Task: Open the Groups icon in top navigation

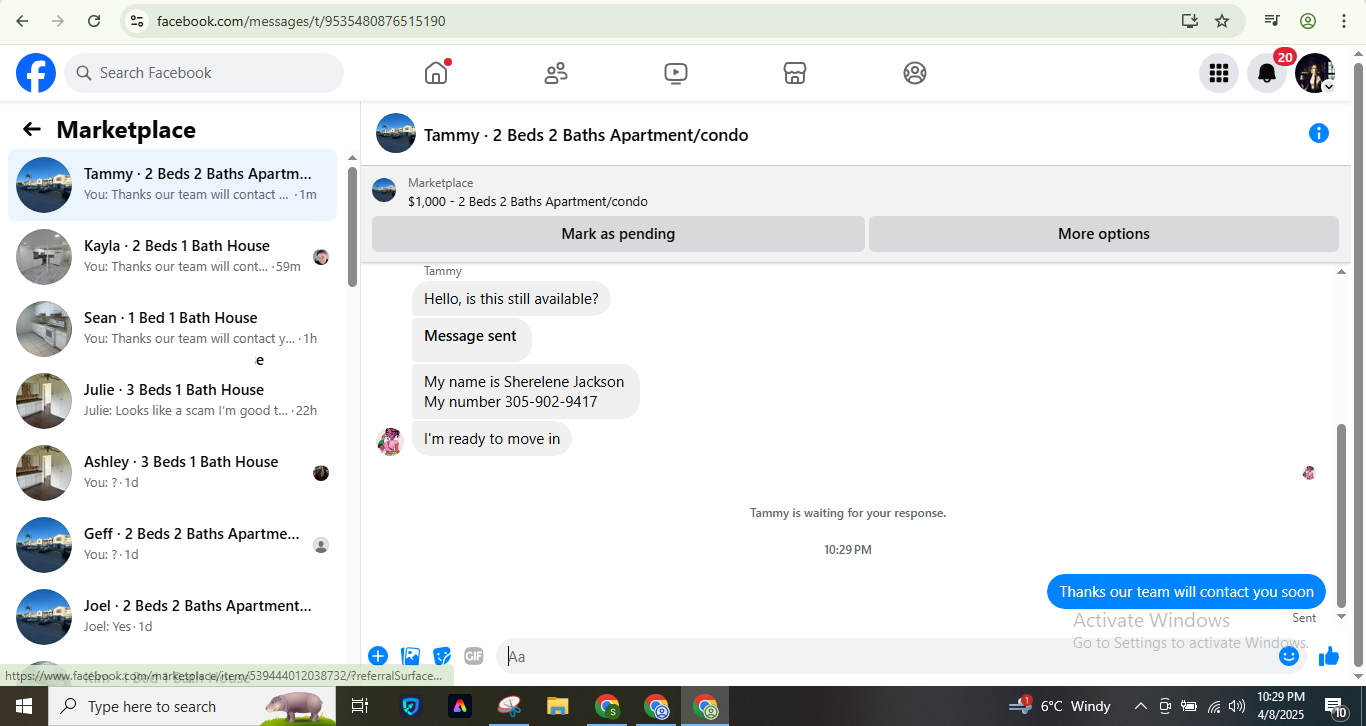Action: [915, 73]
